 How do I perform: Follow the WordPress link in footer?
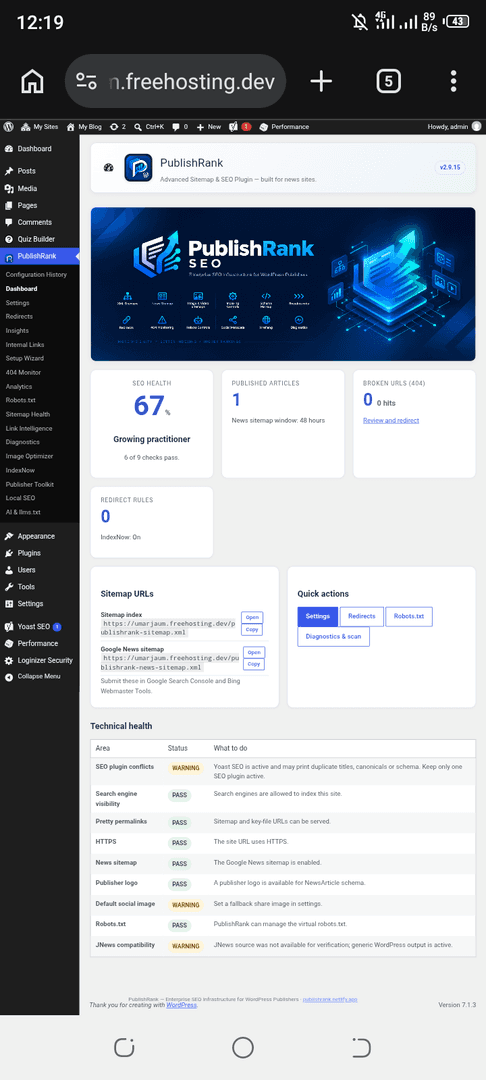coord(182,1005)
